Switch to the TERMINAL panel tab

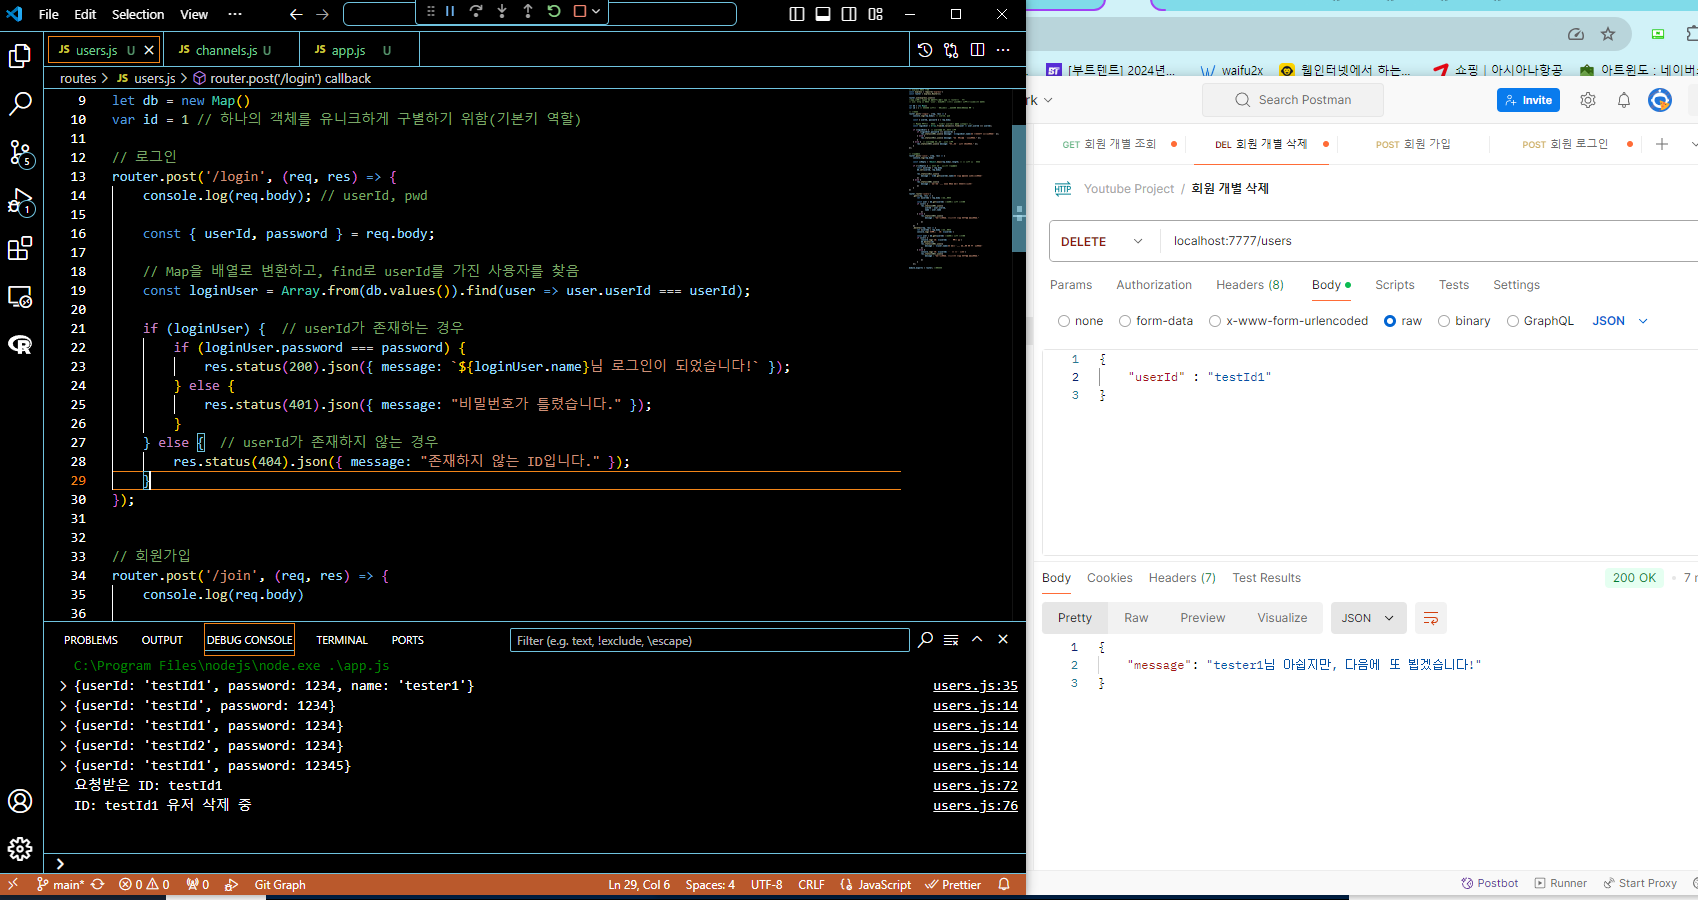pyautogui.click(x=342, y=640)
